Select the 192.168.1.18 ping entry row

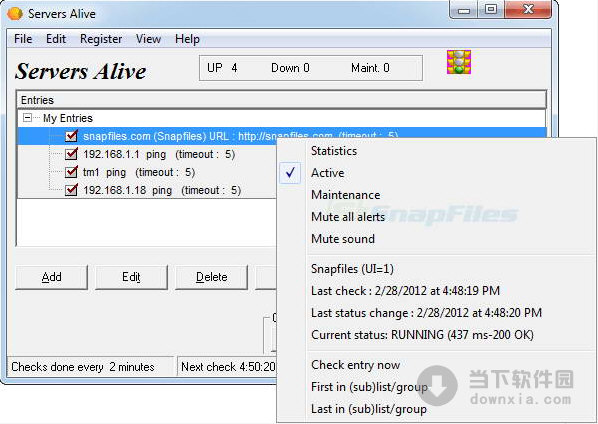tap(162, 190)
